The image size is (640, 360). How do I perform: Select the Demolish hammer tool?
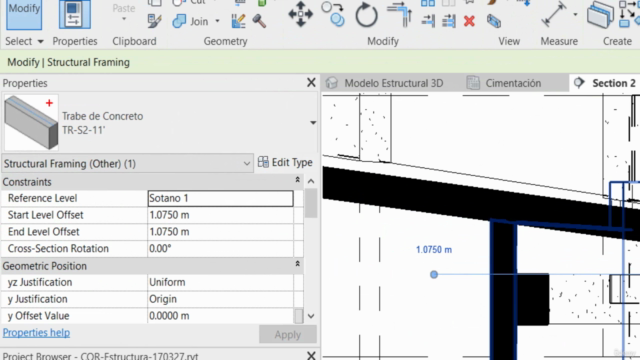click(x=259, y=21)
